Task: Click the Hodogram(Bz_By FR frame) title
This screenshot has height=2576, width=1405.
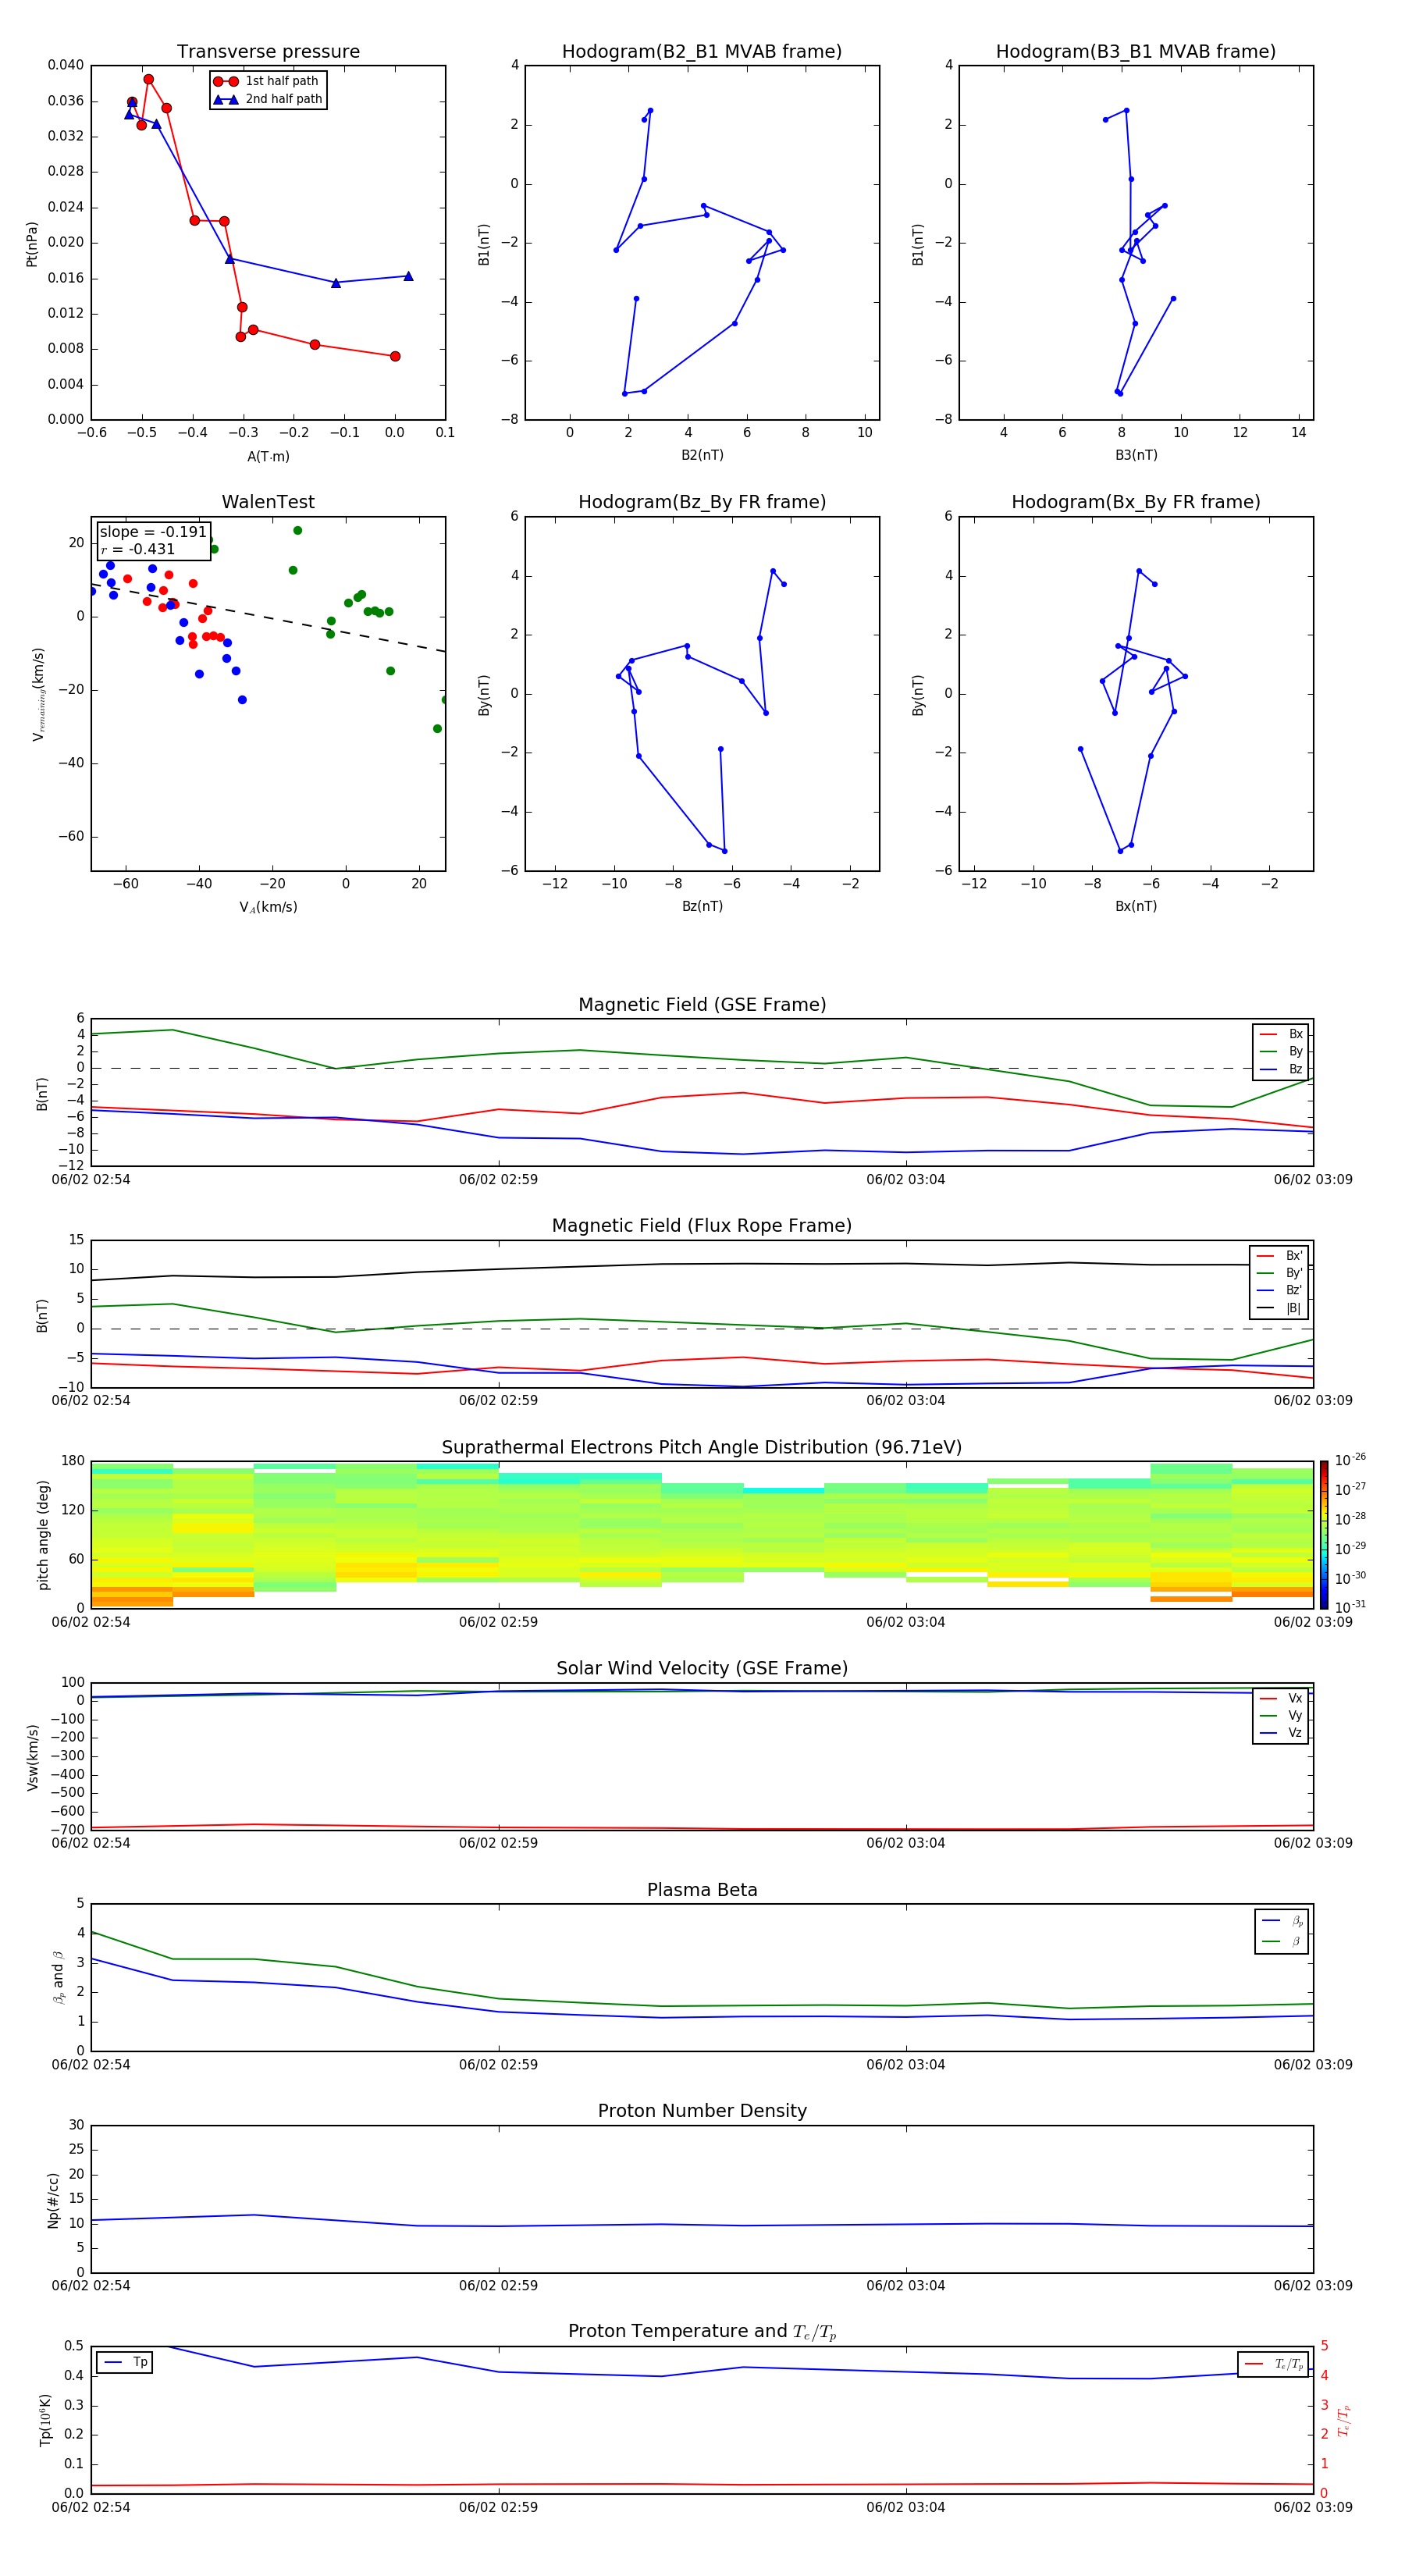Action: click(702, 502)
